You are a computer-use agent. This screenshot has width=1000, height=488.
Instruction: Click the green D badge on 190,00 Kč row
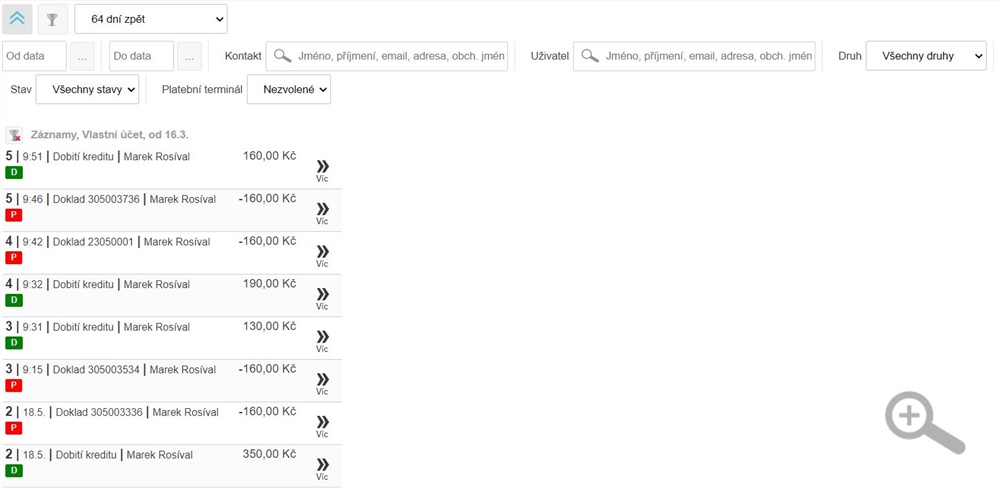(x=13, y=300)
